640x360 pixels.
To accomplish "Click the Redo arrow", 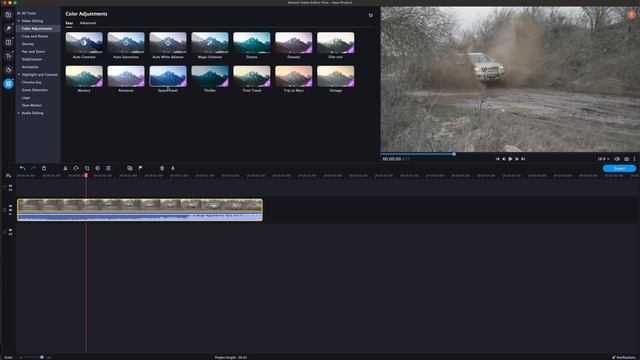I will [x=33, y=168].
